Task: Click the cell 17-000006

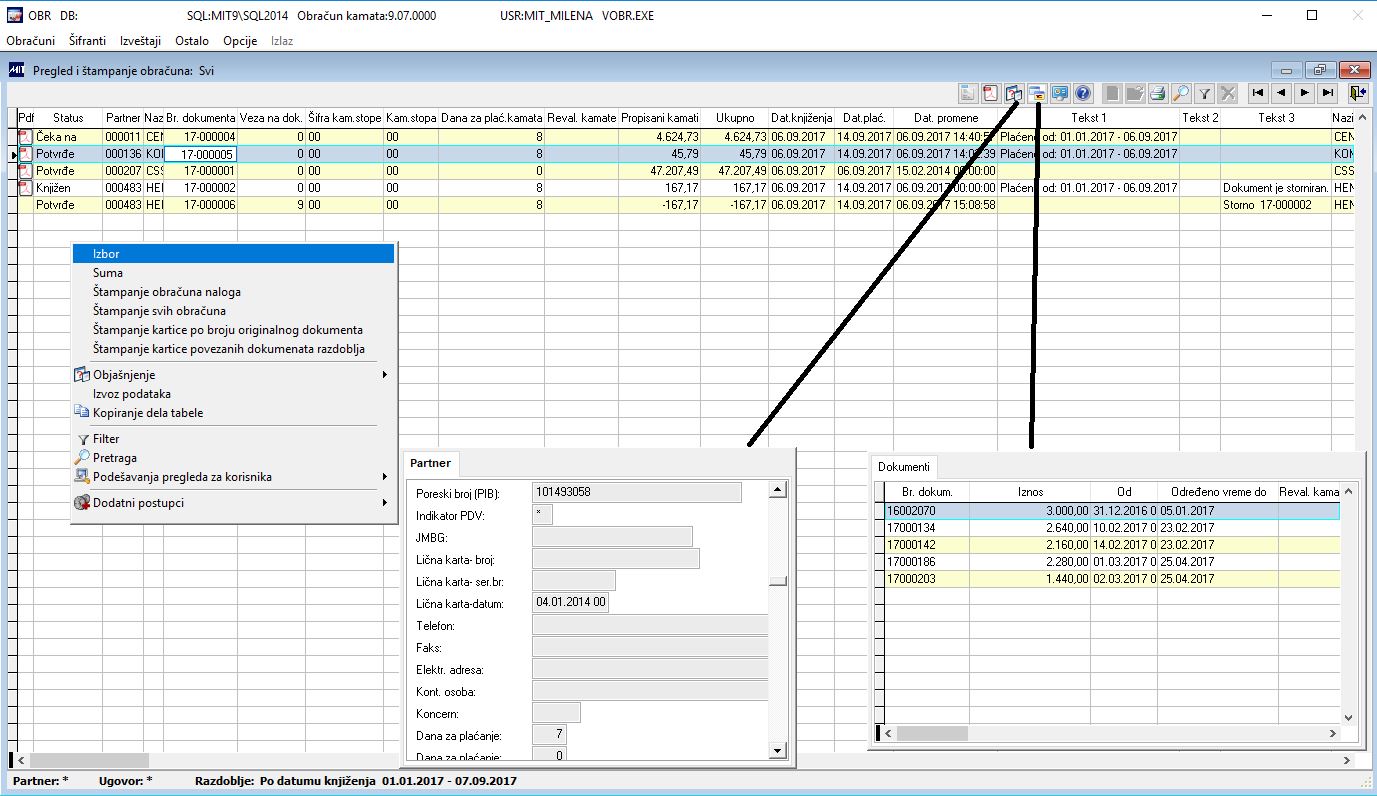Action: (x=200, y=205)
